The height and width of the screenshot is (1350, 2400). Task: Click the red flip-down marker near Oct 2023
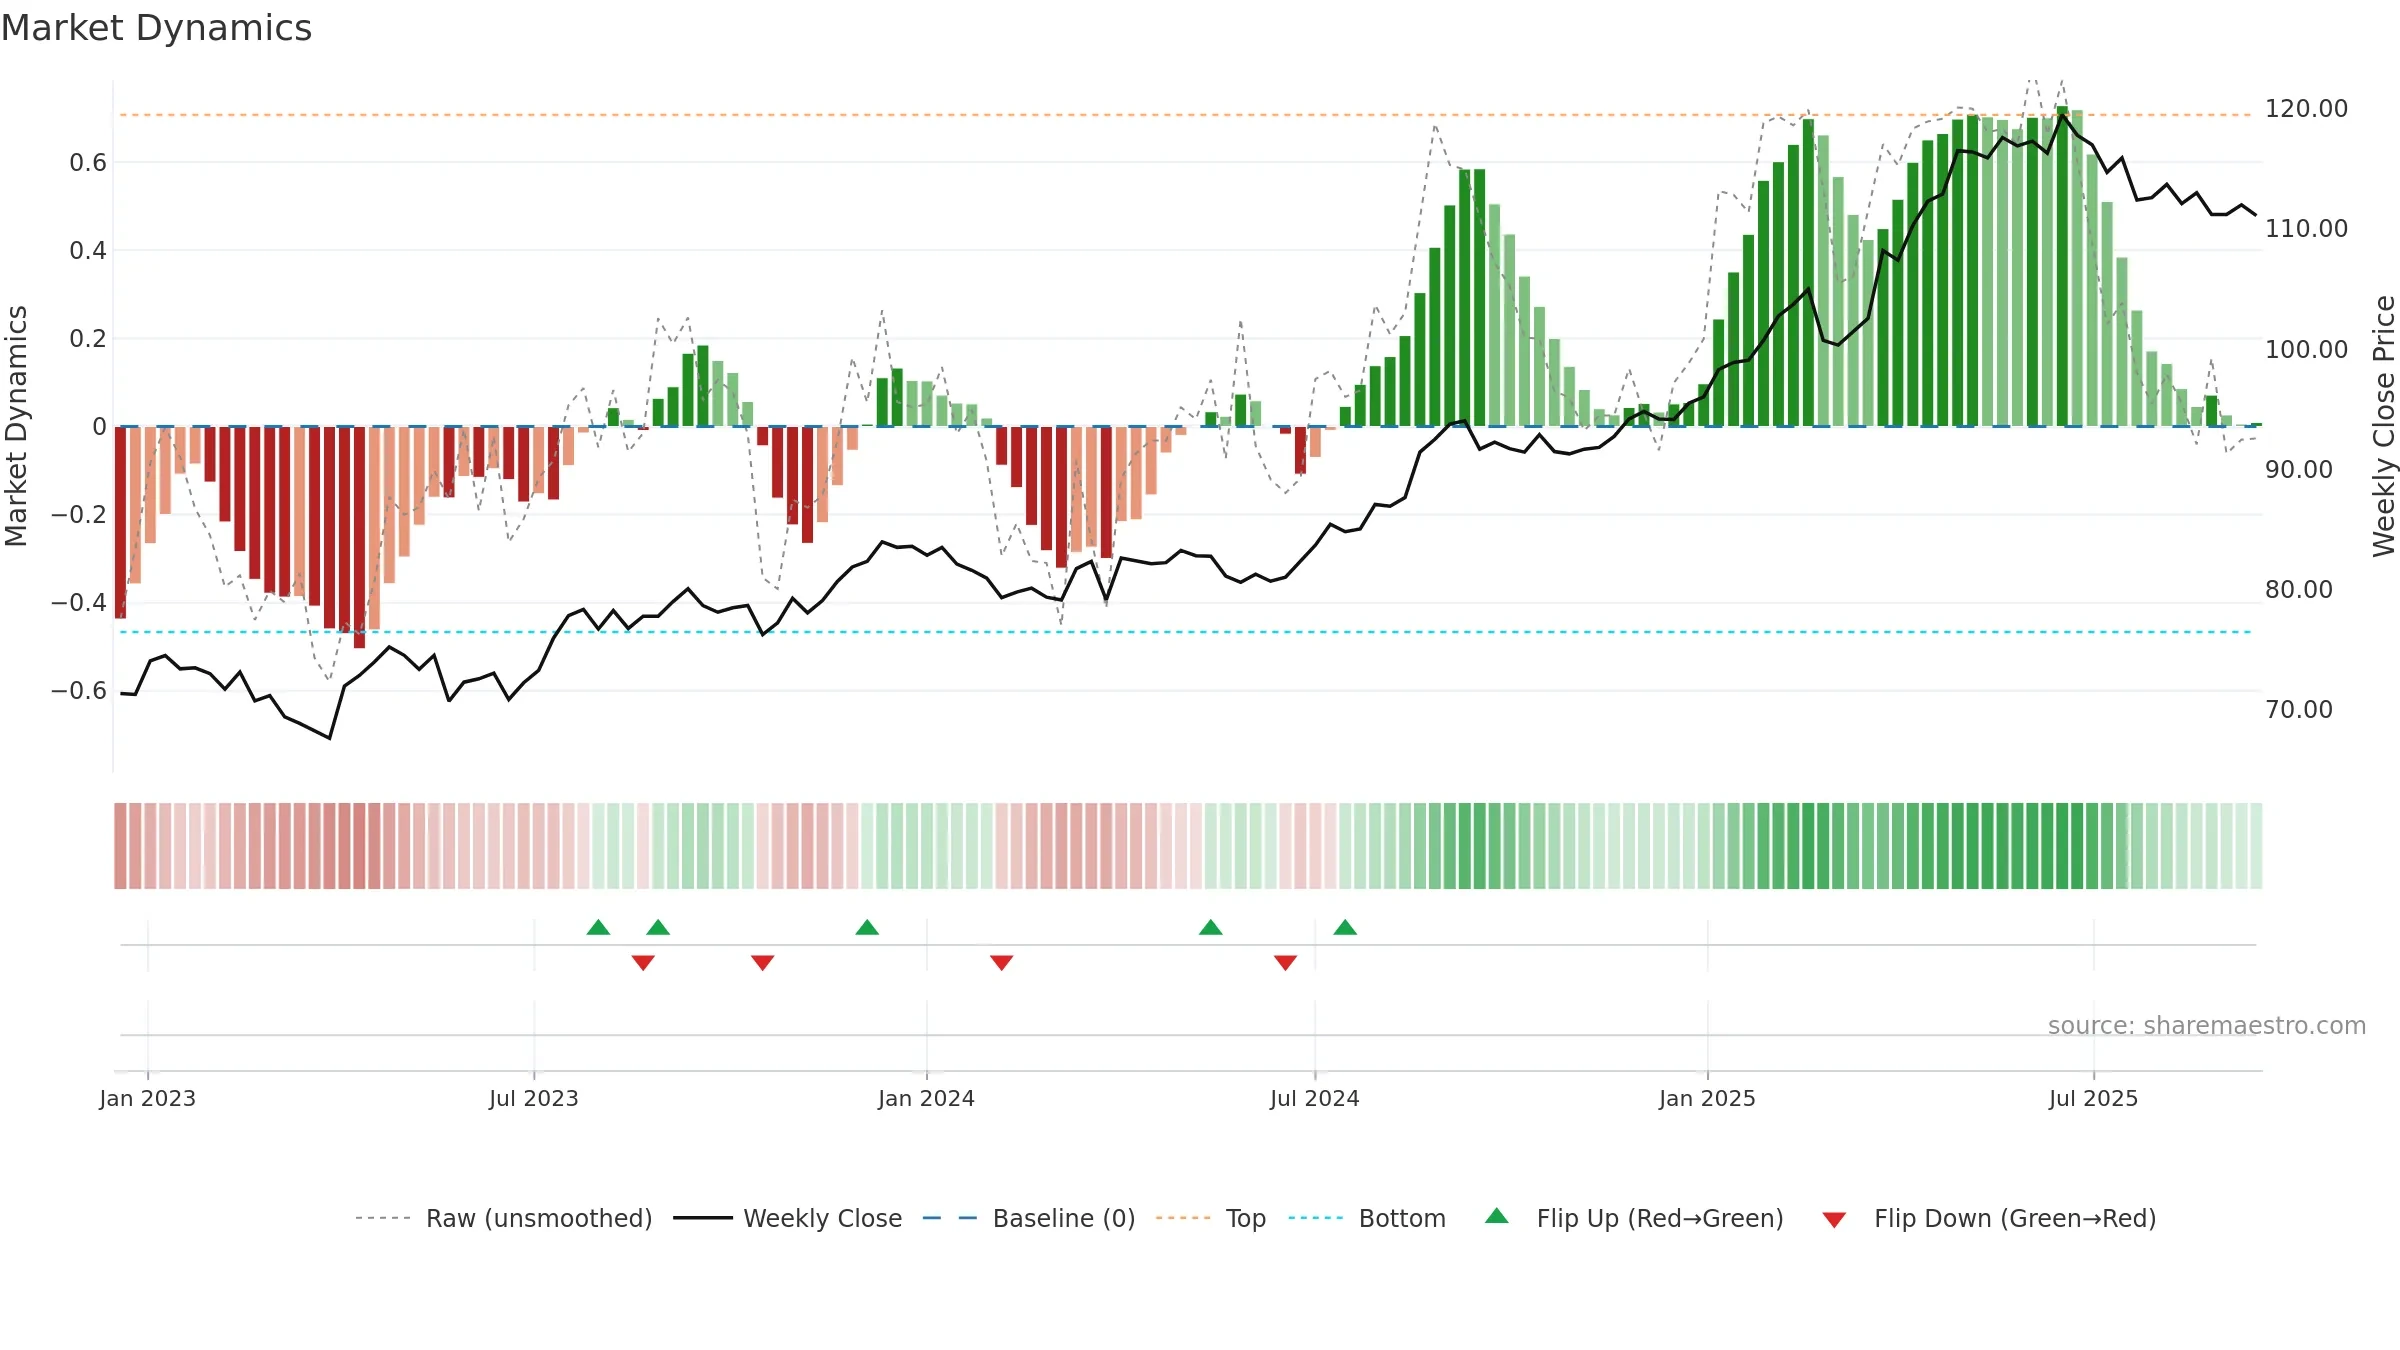click(x=763, y=962)
